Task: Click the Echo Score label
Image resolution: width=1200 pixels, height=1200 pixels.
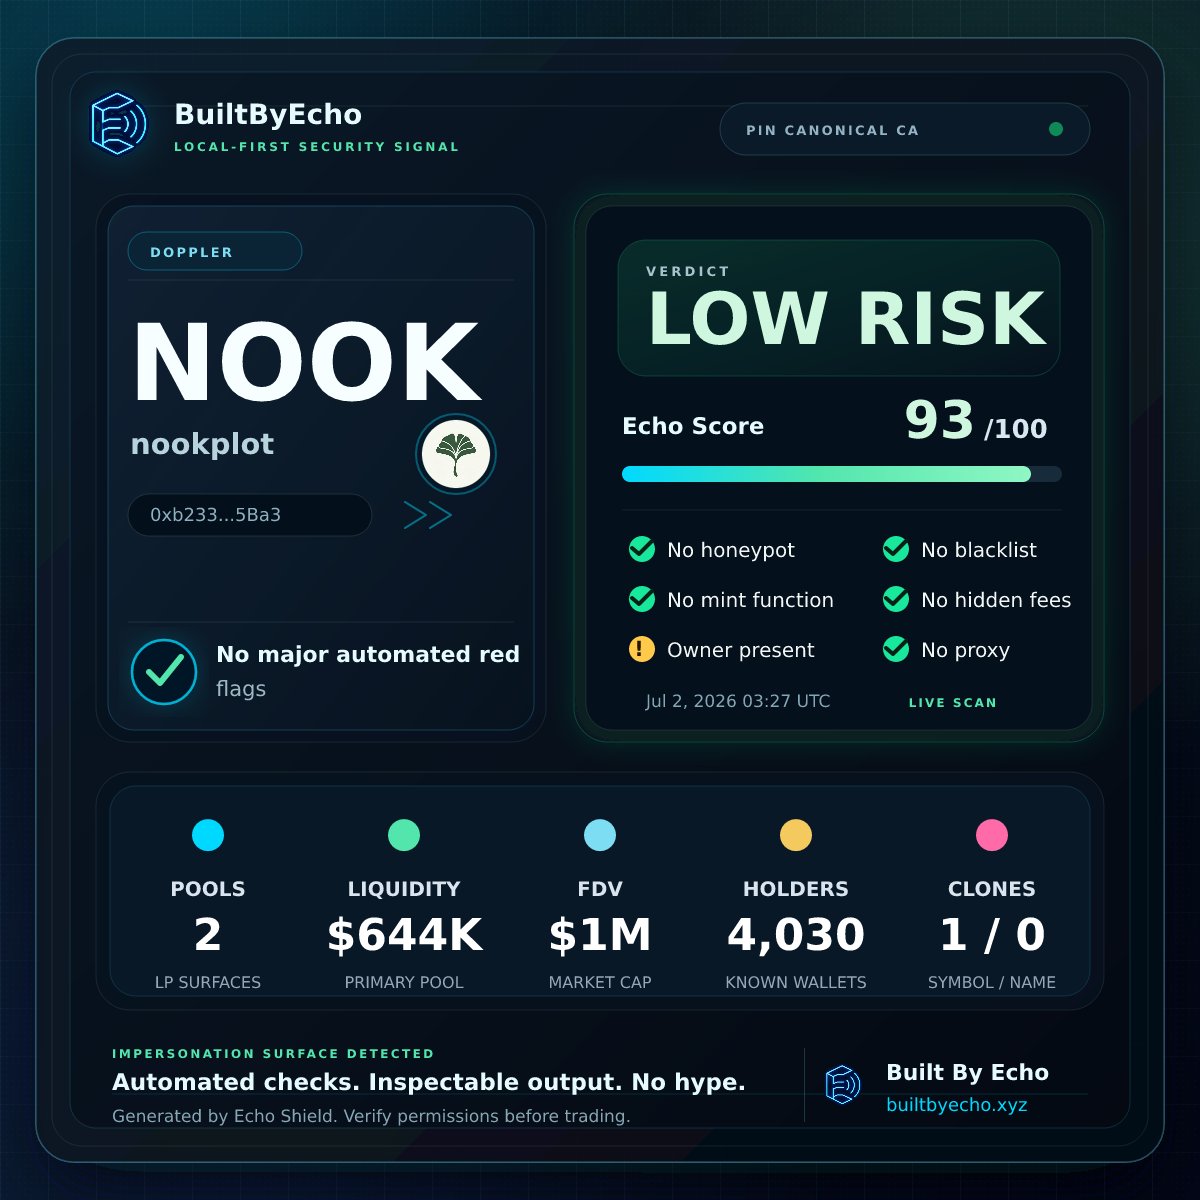Action: tap(693, 426)
